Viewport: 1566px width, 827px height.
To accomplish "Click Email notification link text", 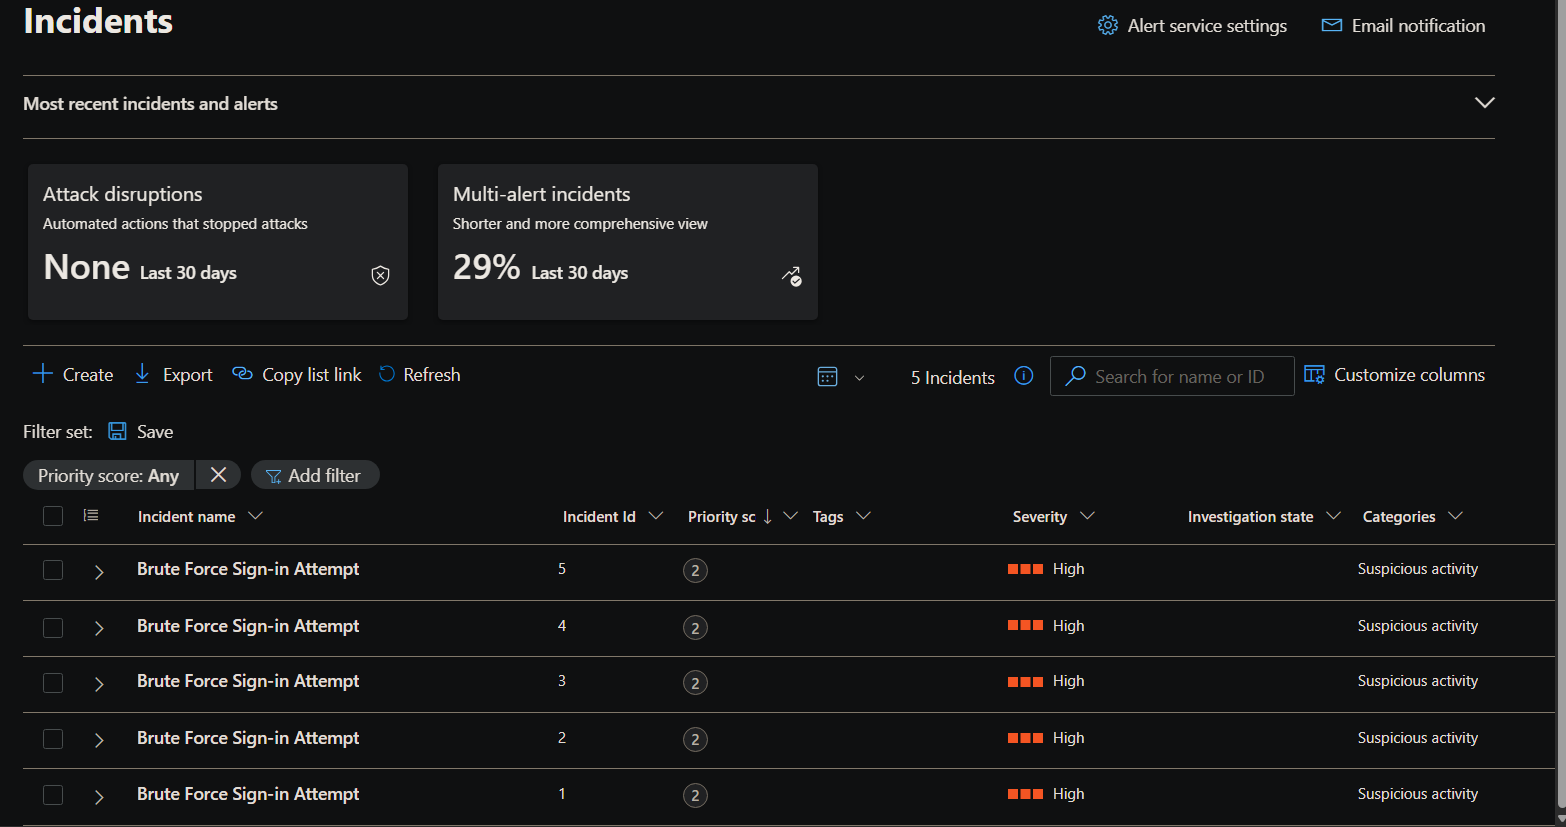I will (x=1419, y=26).
